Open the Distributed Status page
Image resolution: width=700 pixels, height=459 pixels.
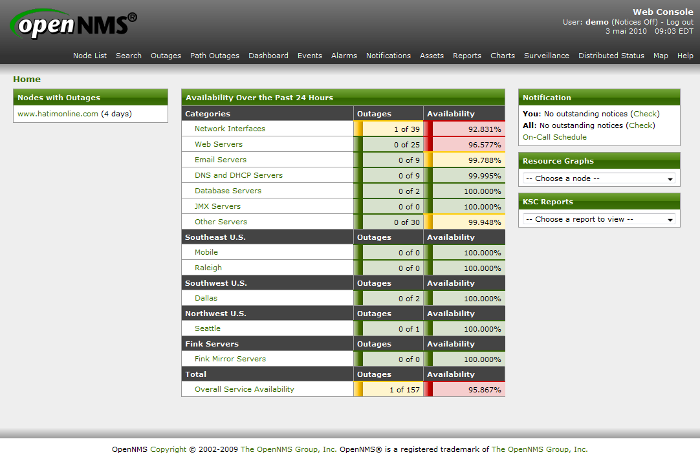[x=611, y=56]
